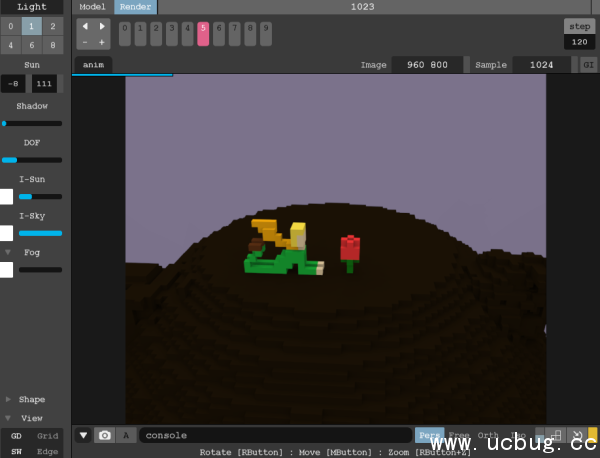This screenshot has height=458, width=600.
Task: Select animation frame 9
Action: click(x=266, y=34)
